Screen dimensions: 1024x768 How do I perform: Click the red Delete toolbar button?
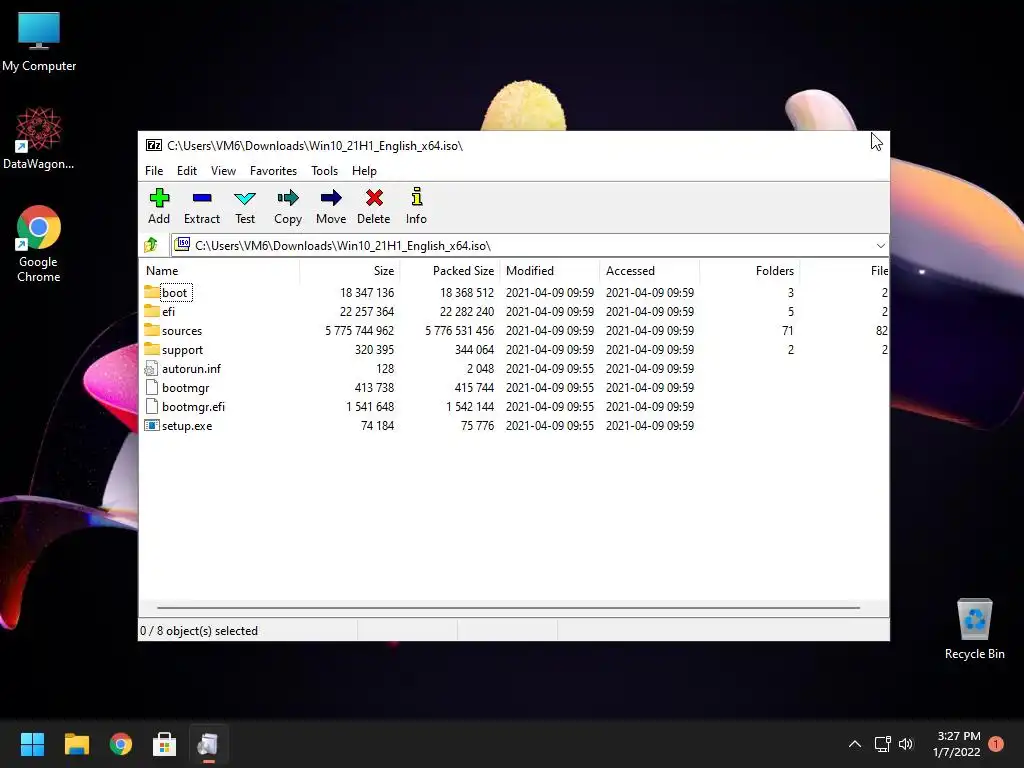[x=374, y=206]
